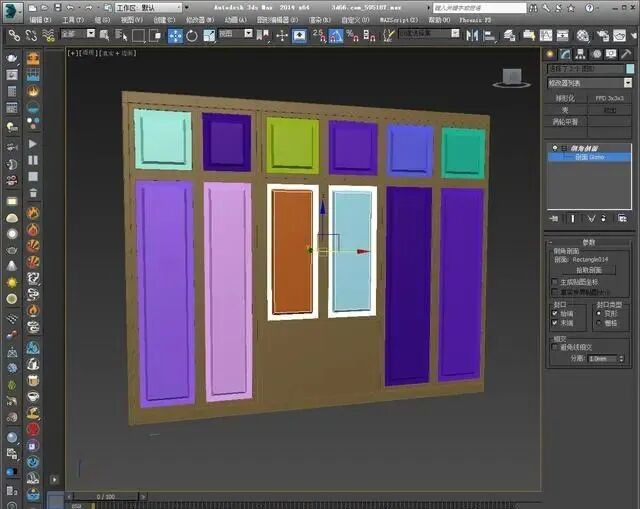
Task: Click Configure Modifier Sets icon
Action: 622,219
